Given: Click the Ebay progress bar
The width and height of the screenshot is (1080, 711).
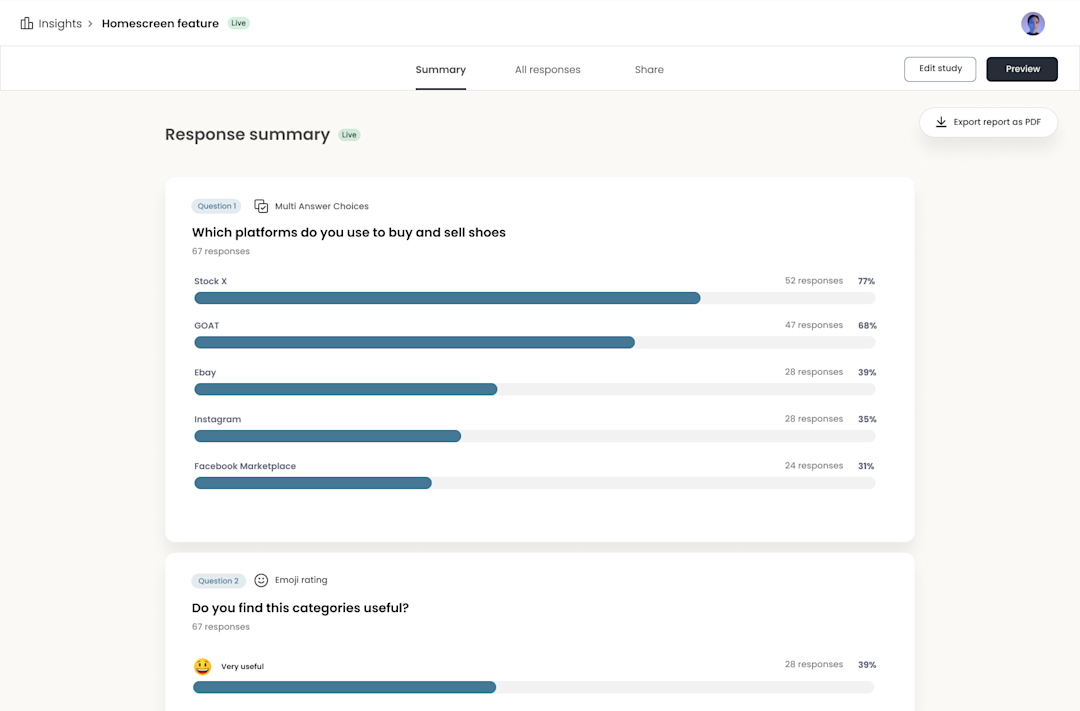Looking at the screenshot, I should pos(534,389).
